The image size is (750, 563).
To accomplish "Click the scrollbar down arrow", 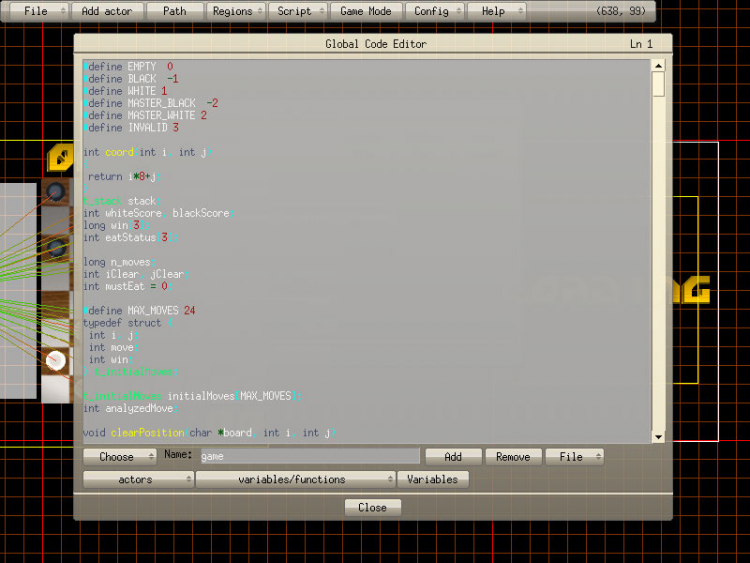I will tap(659, 437).
